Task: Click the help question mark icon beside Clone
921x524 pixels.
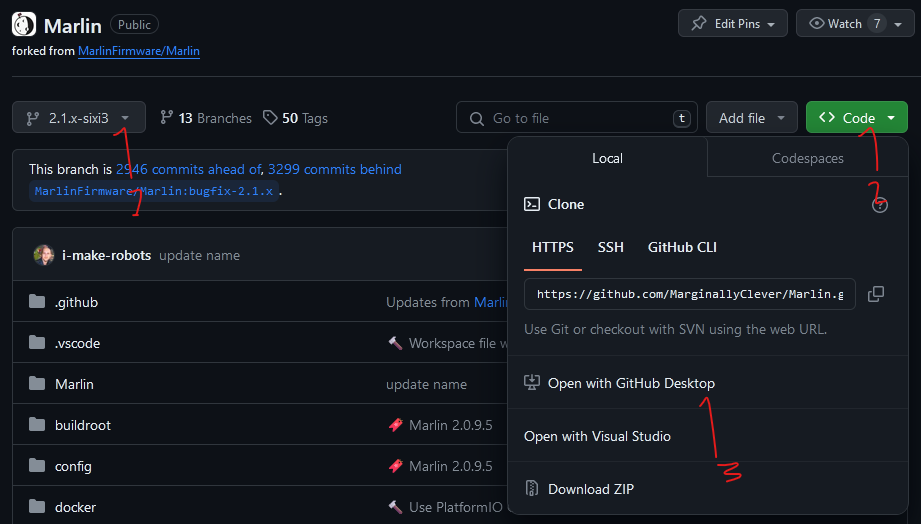Action: (880, 205)
